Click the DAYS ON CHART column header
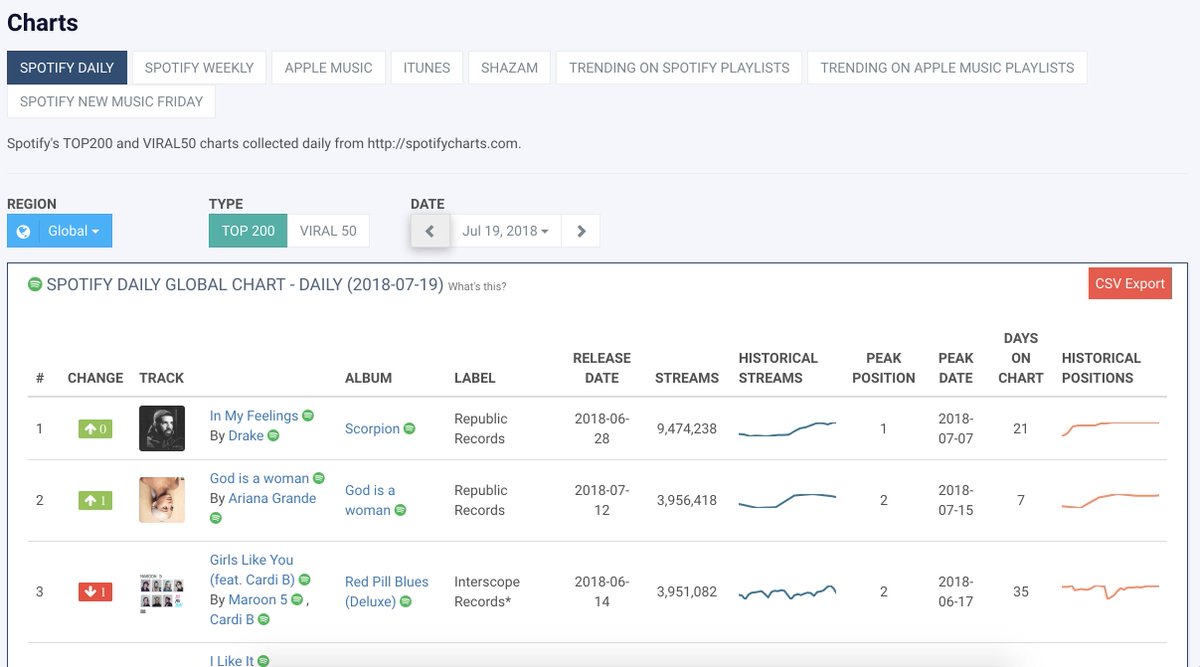 1020,358
